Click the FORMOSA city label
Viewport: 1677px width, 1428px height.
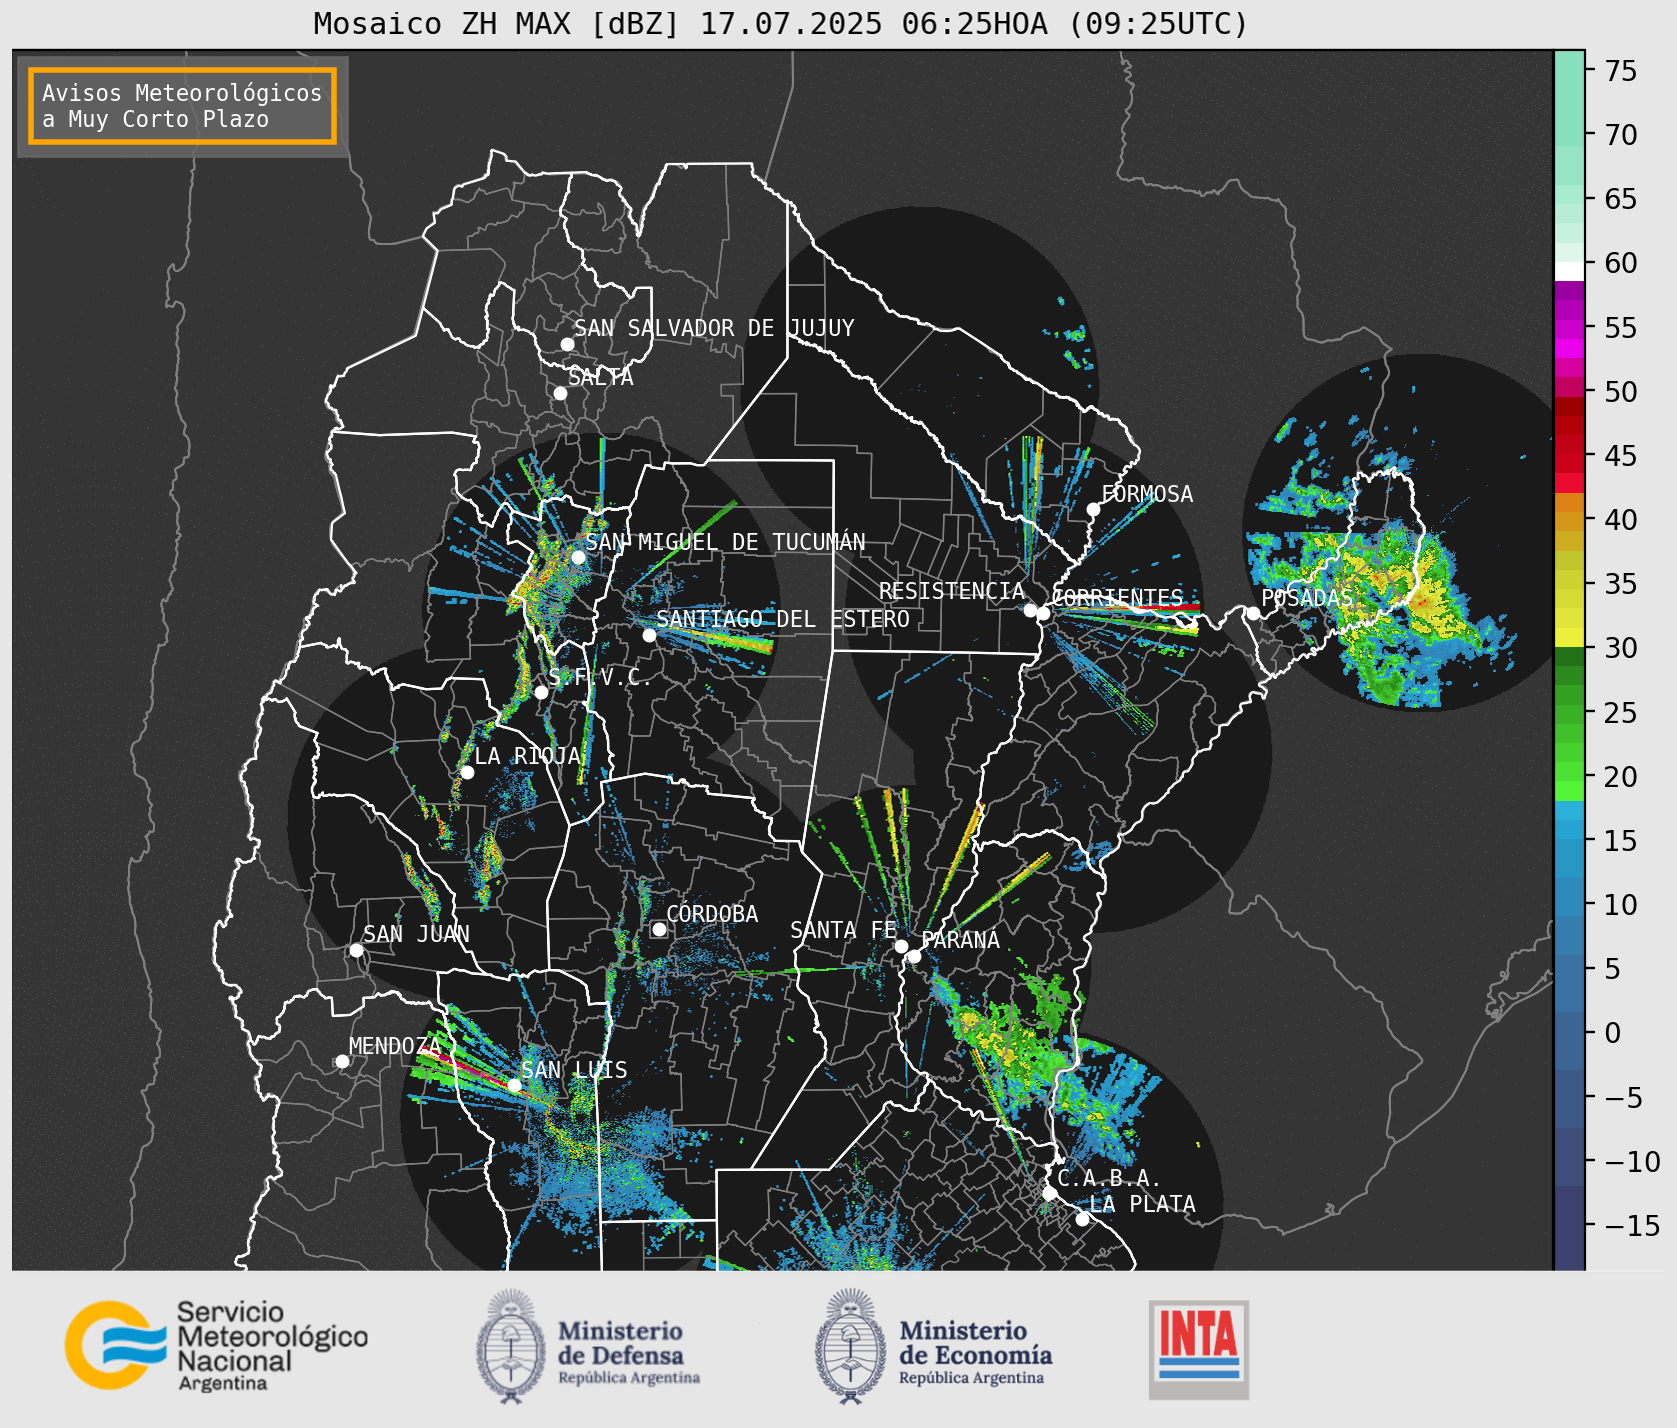[x=1147, y=494]
